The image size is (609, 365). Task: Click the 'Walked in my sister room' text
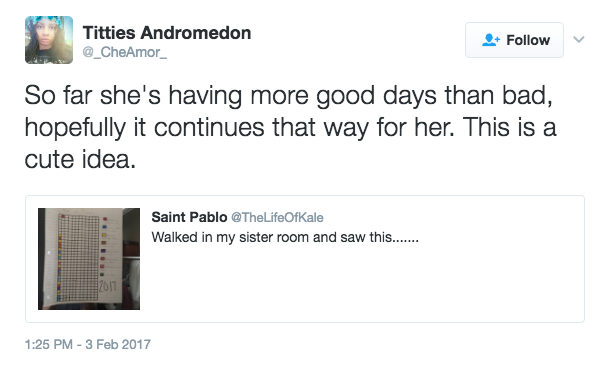click(x=285, y=237)
